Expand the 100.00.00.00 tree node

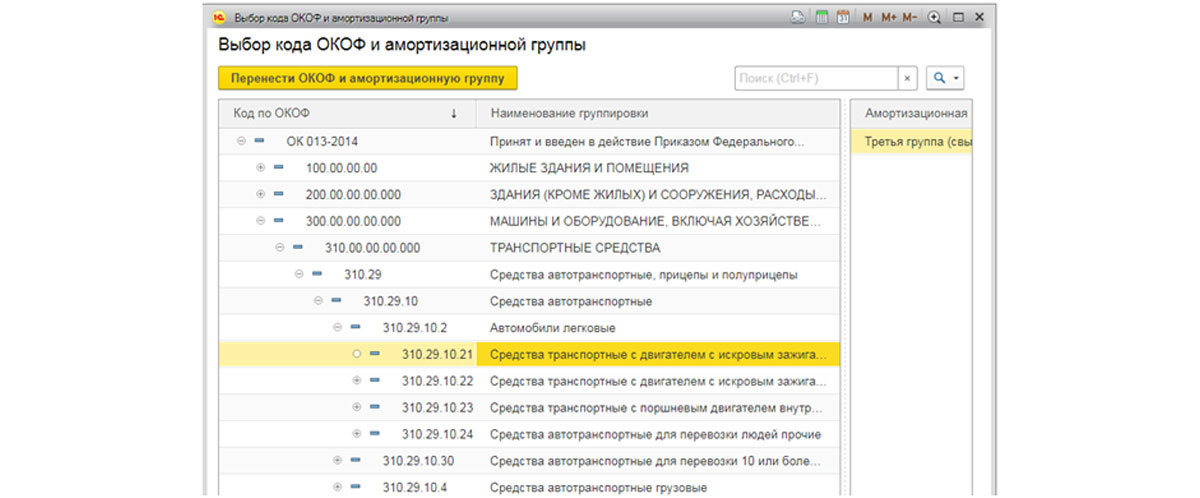[x=261, y=167]
